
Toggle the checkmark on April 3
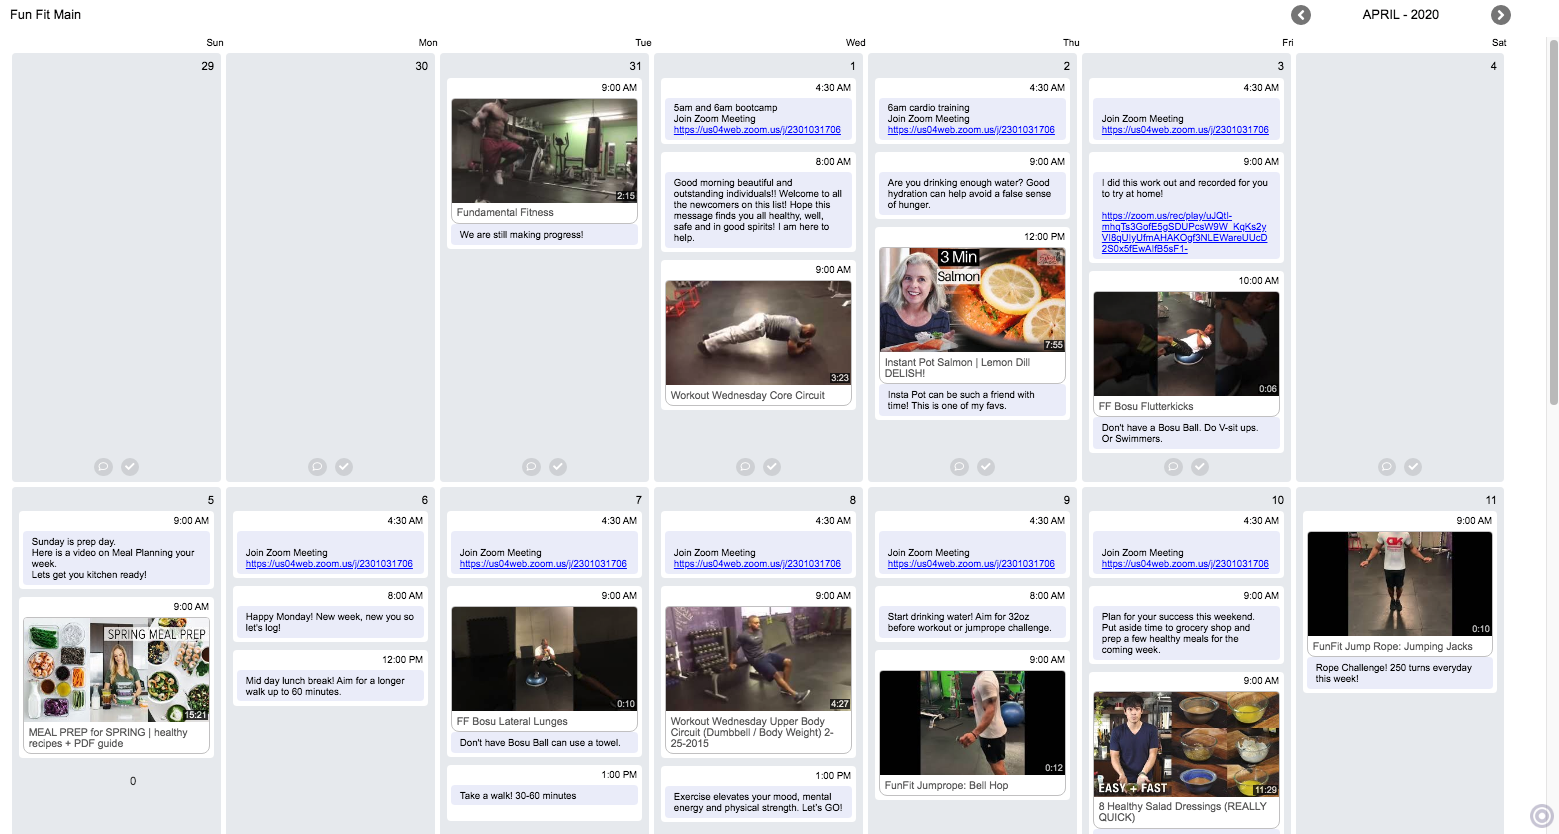click(1200, 467)
